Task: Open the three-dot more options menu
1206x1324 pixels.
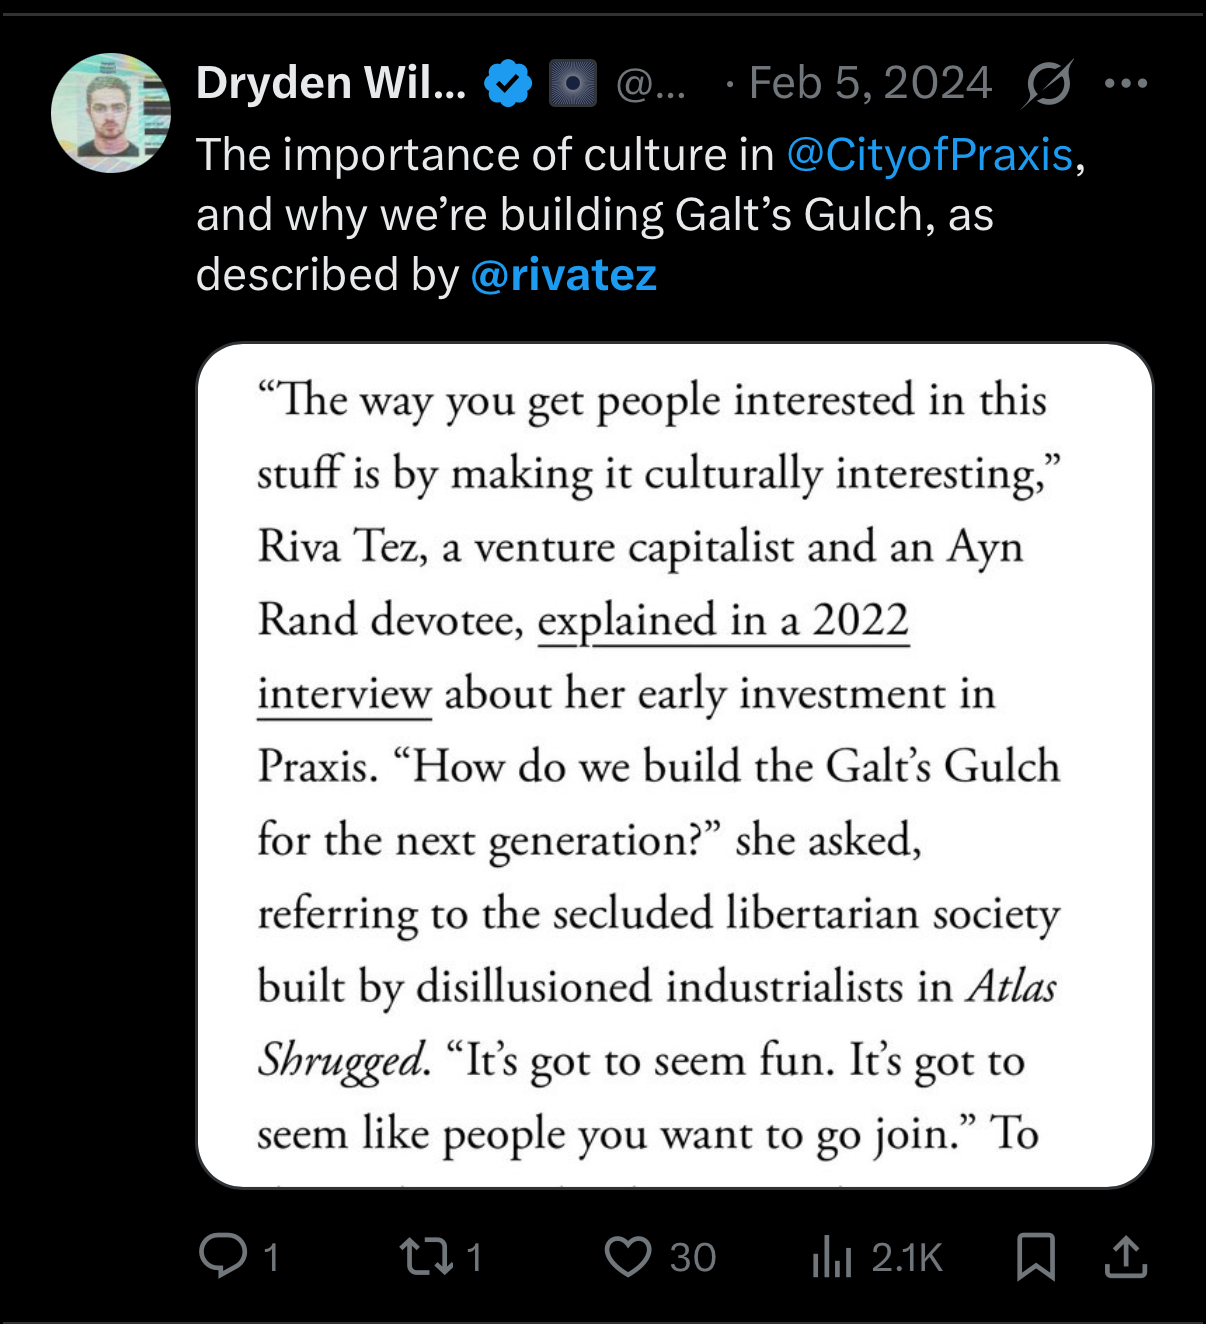Action: (x=1126, y=83)
